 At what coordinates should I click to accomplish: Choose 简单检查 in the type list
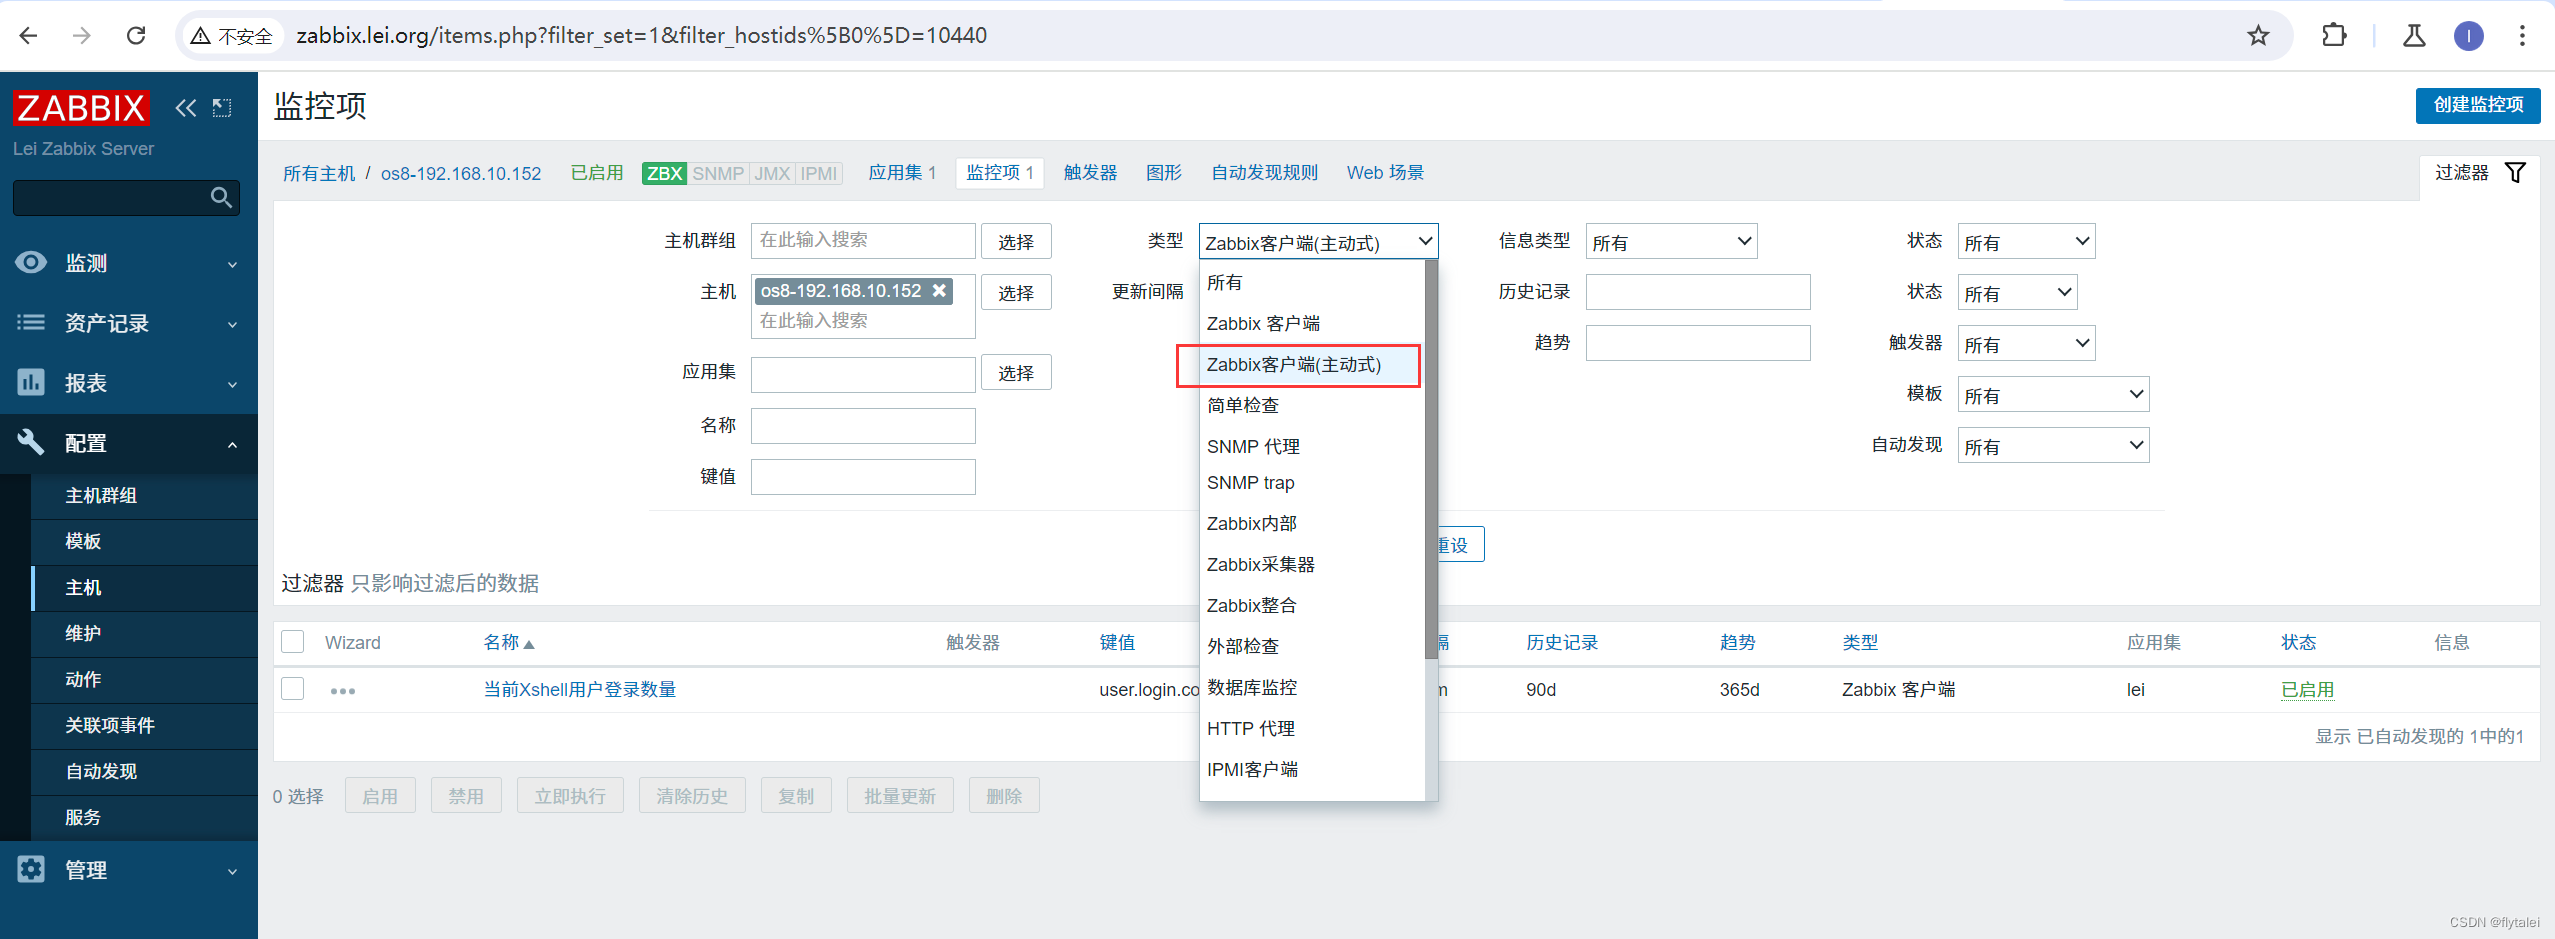(x=1312, y=406)
